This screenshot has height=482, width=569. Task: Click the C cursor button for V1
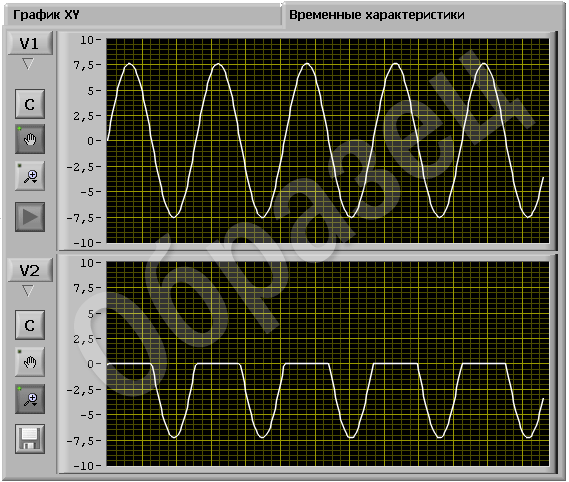tap(30, 104)
